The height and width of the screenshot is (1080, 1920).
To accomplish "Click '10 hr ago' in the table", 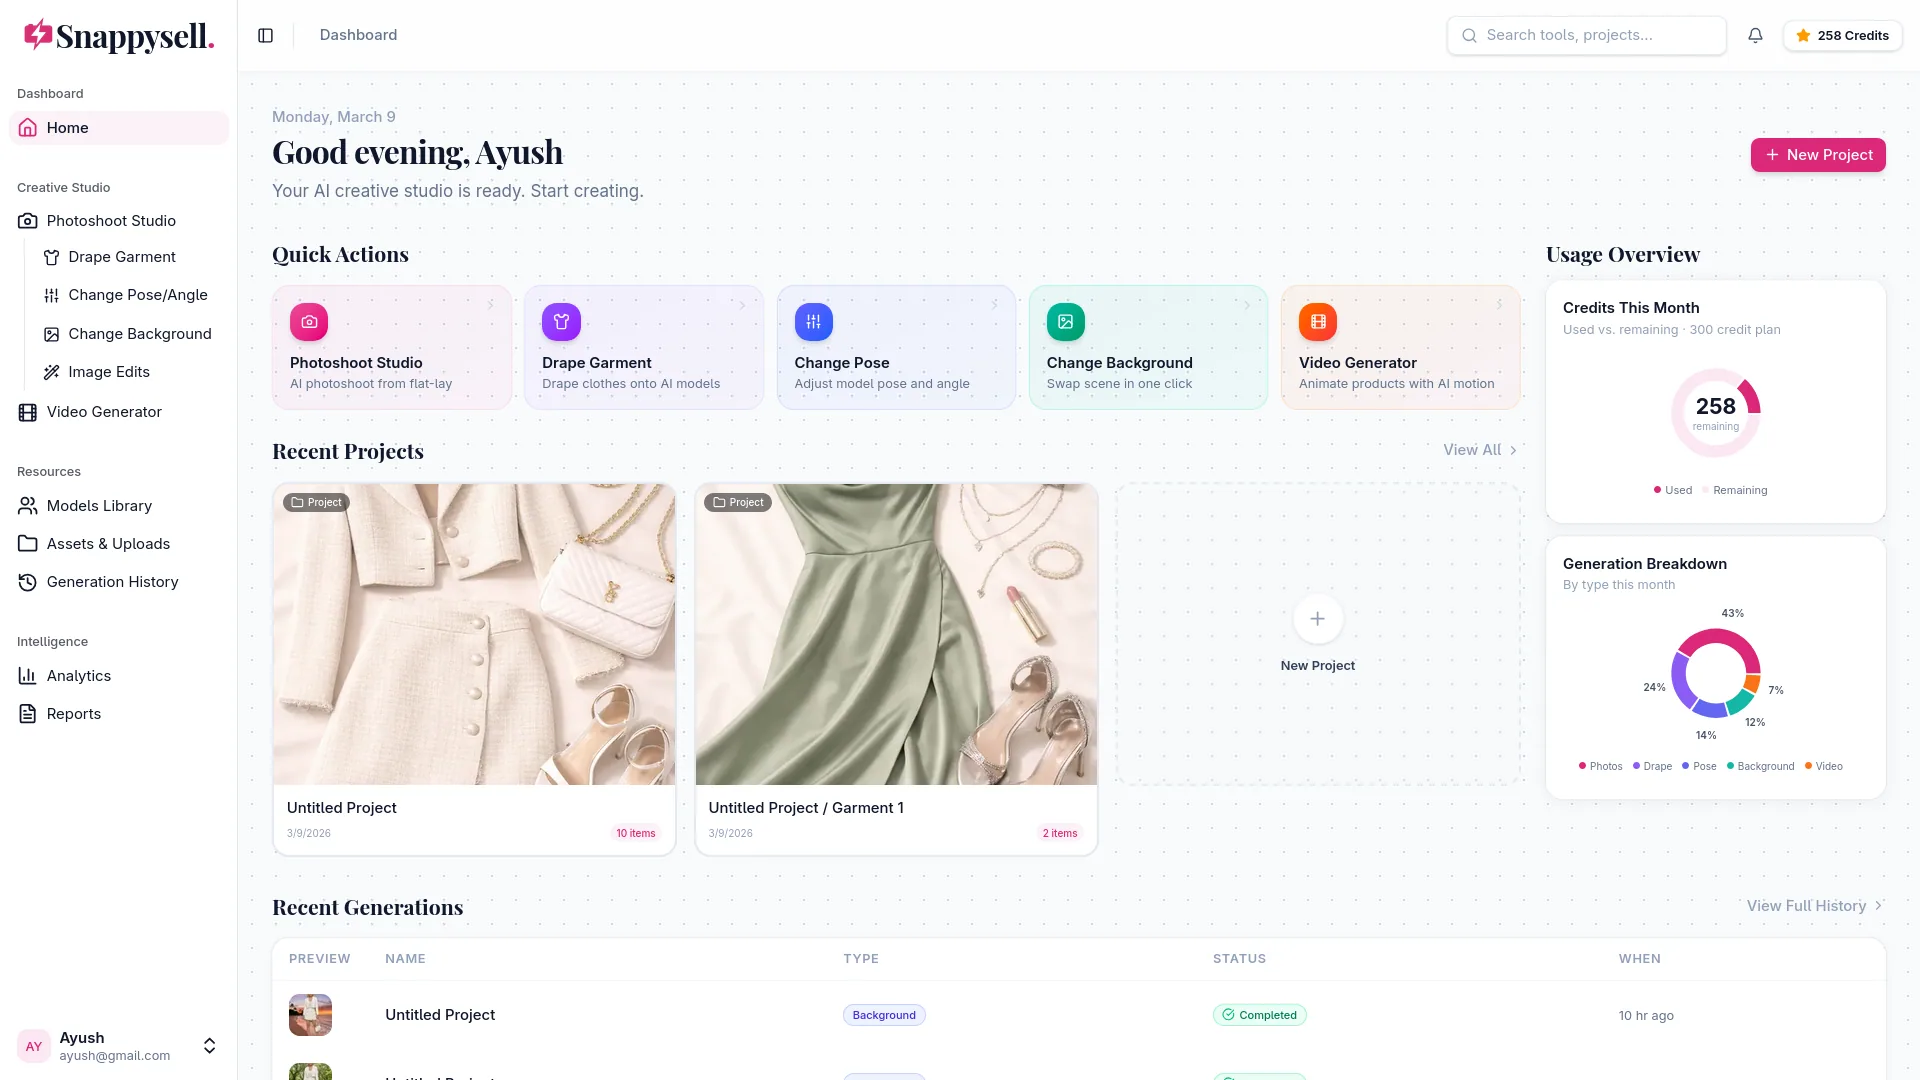I will 1646,1016.
